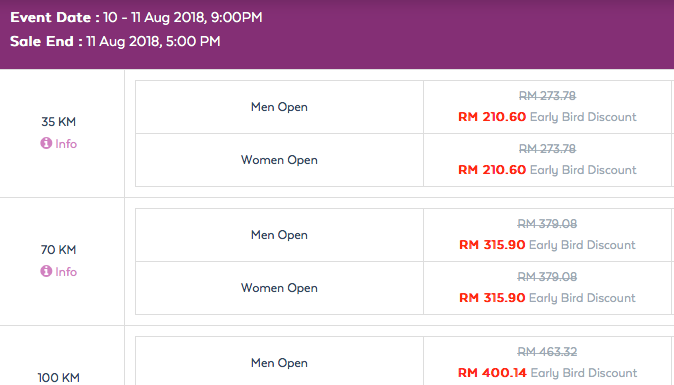Screen dimensions: 674x385
Task: Click the Event Date header text
Action: coord(136,18)
